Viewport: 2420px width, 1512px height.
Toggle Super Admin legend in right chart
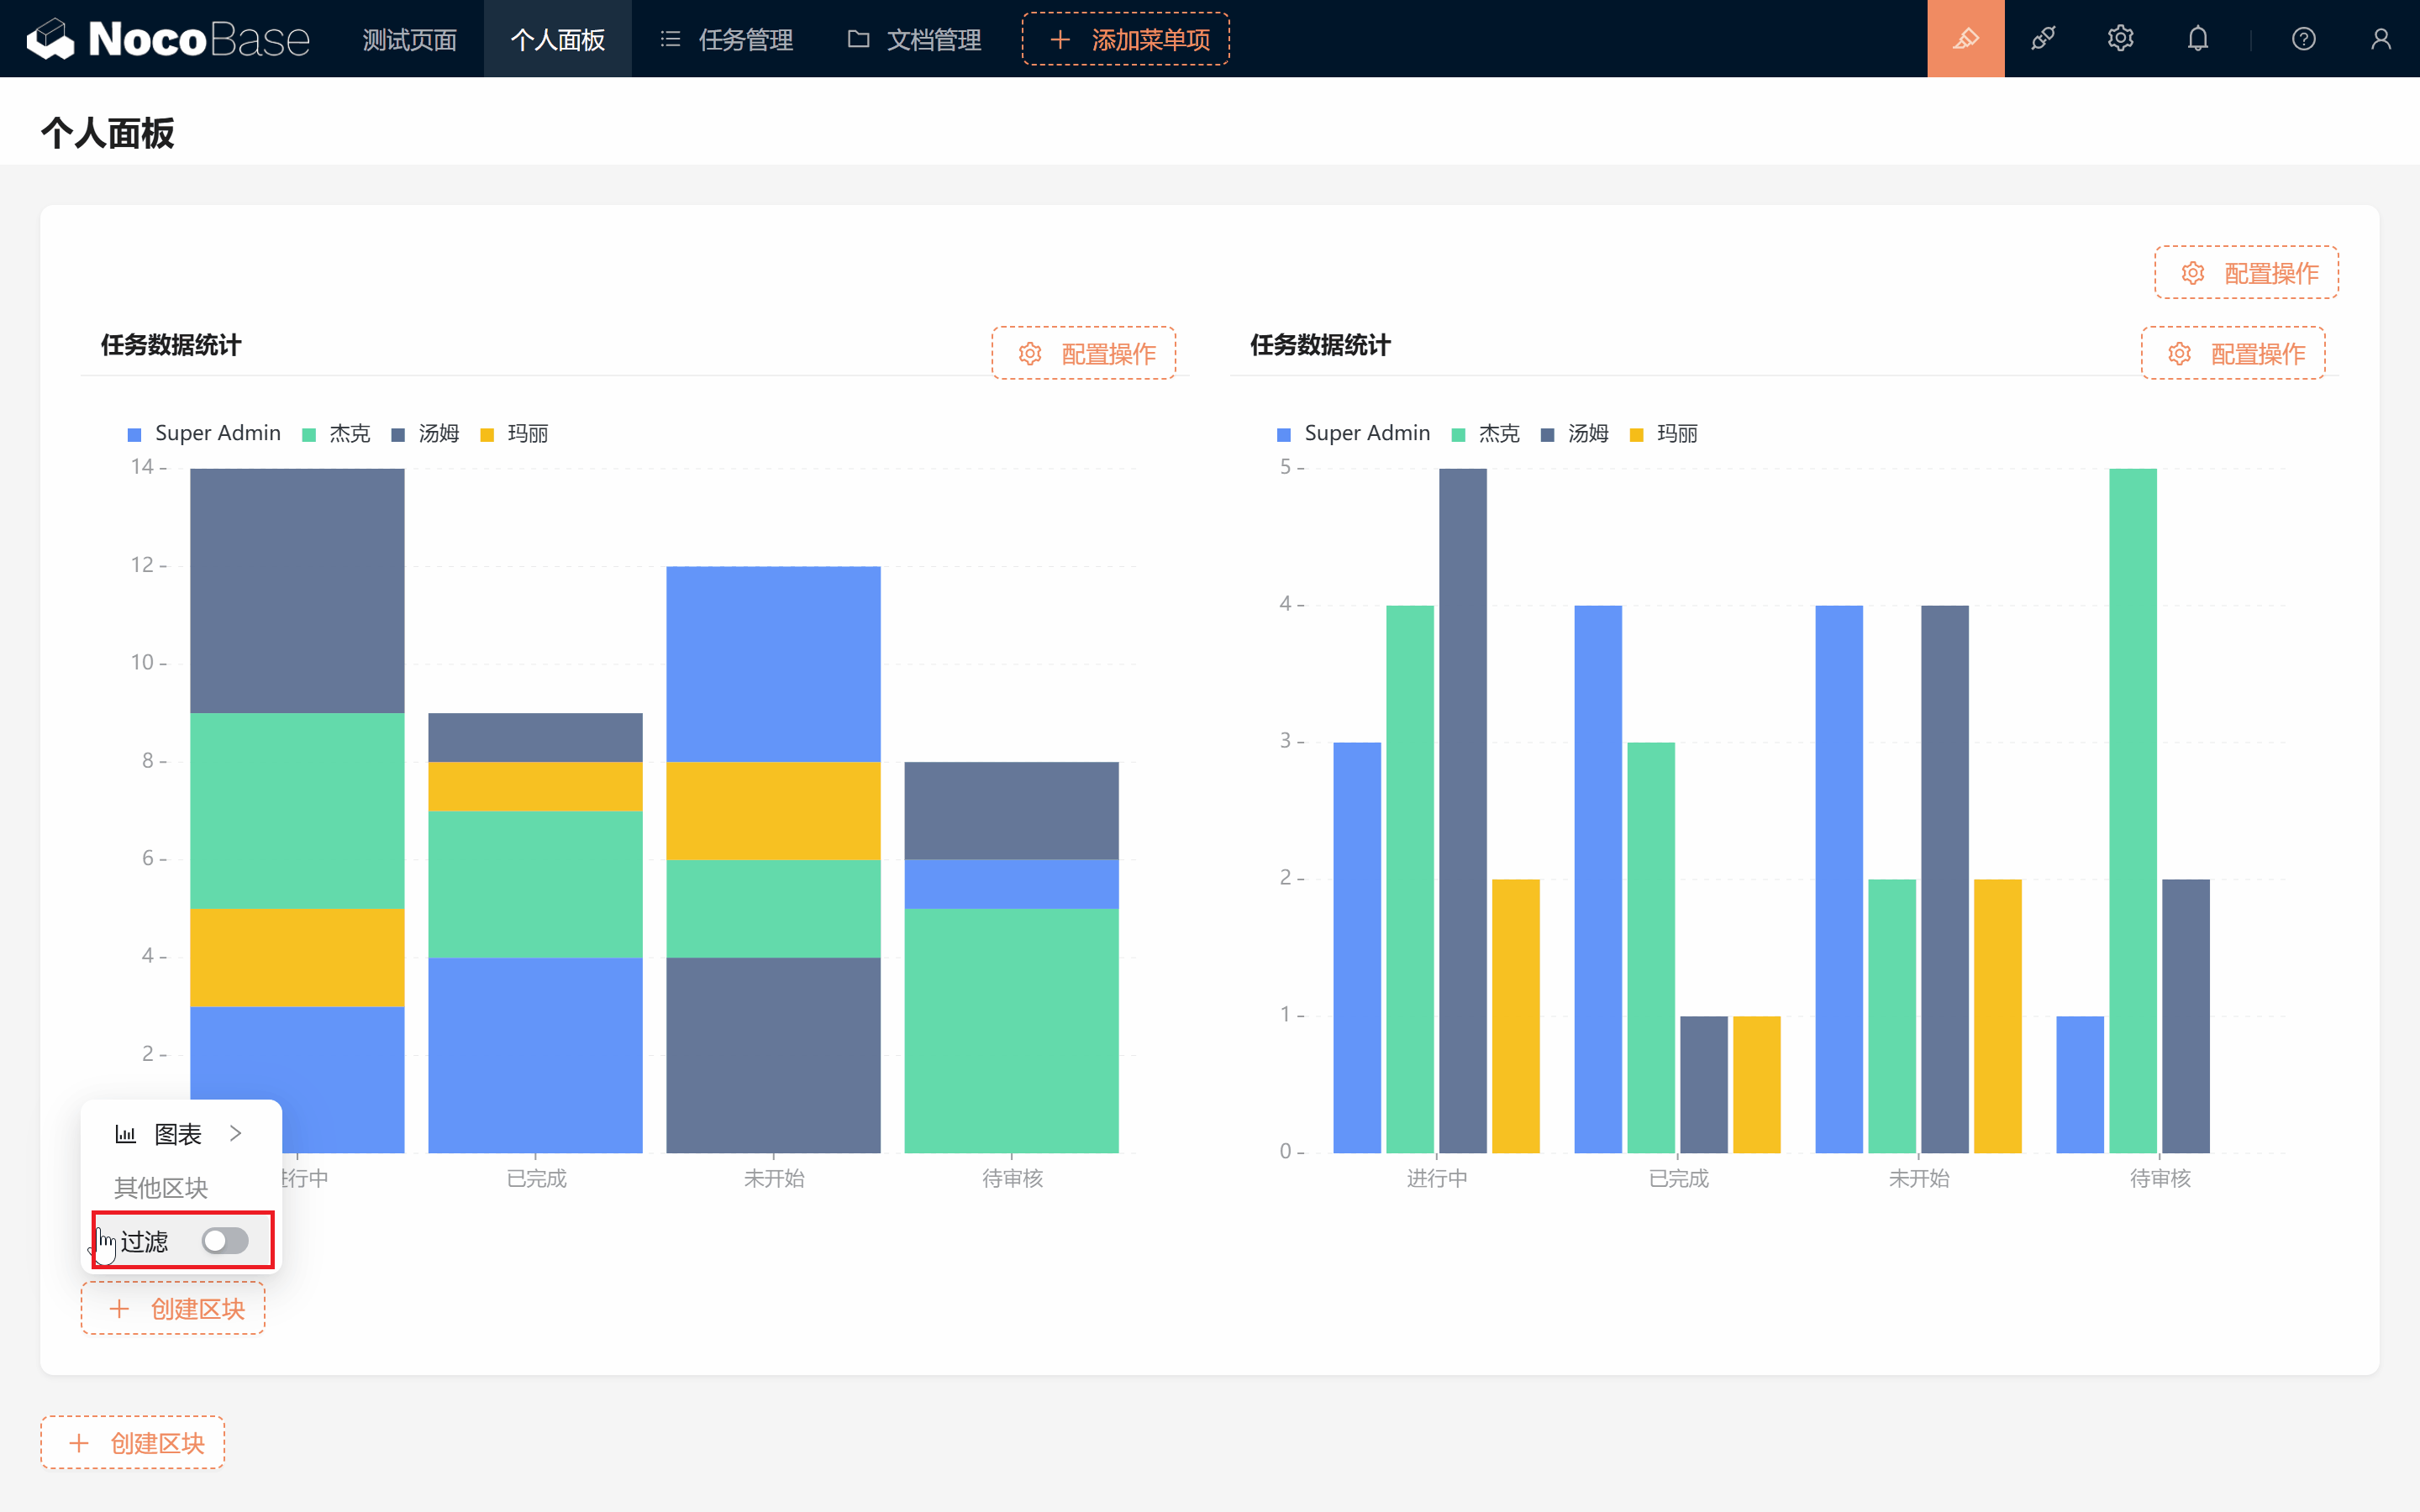[x=1354, y=433]
